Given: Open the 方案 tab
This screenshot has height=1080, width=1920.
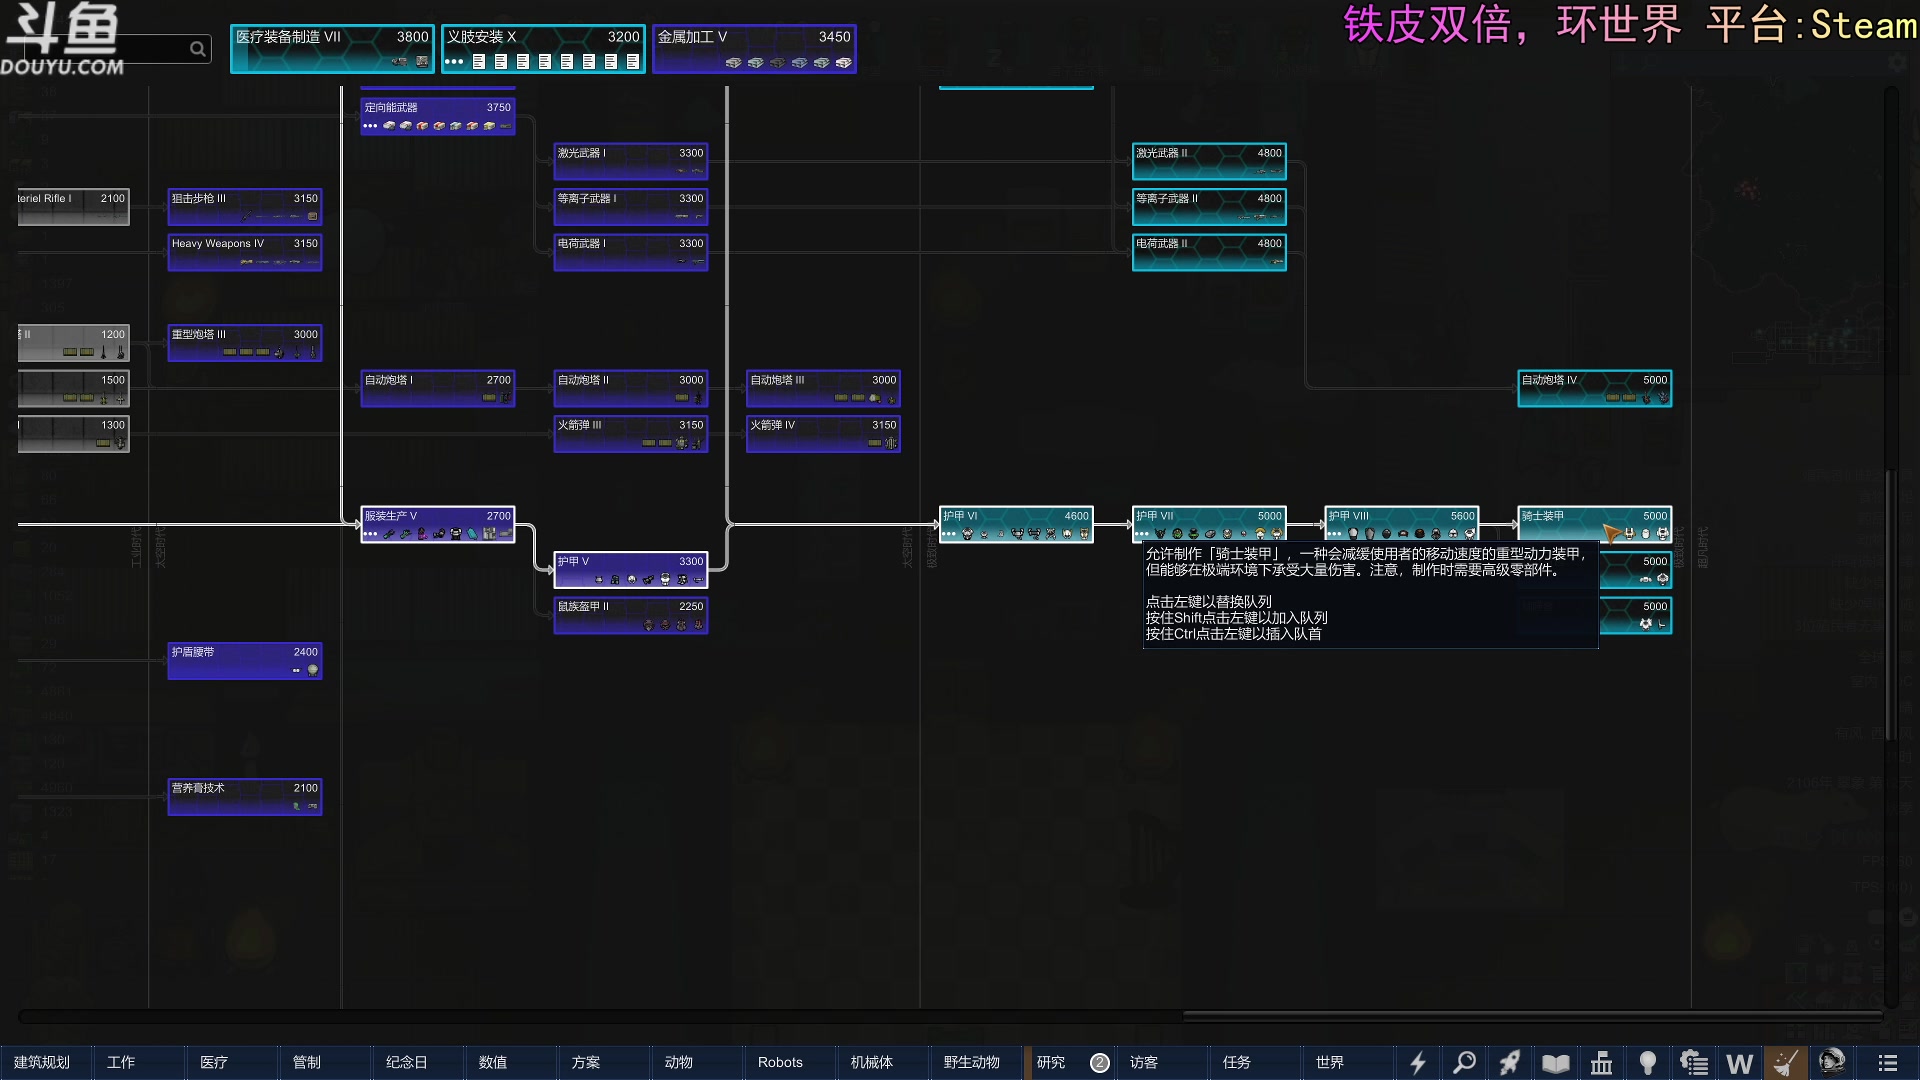Looking at the screenshot, I should (x=604, y=1063).
